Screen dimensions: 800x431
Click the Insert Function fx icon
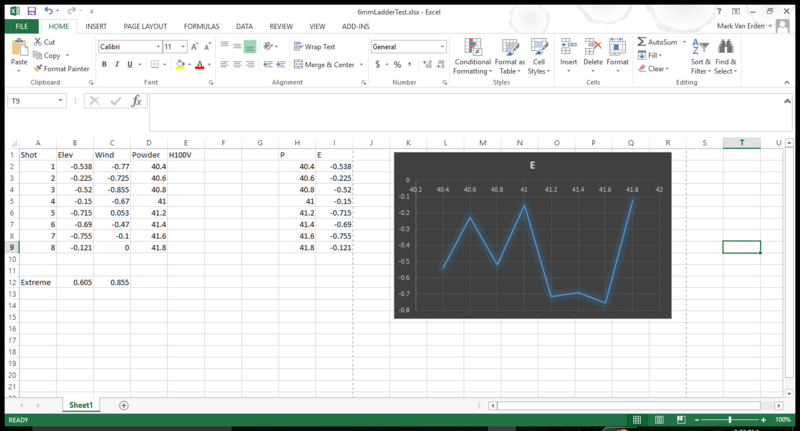tap(137, 101)
